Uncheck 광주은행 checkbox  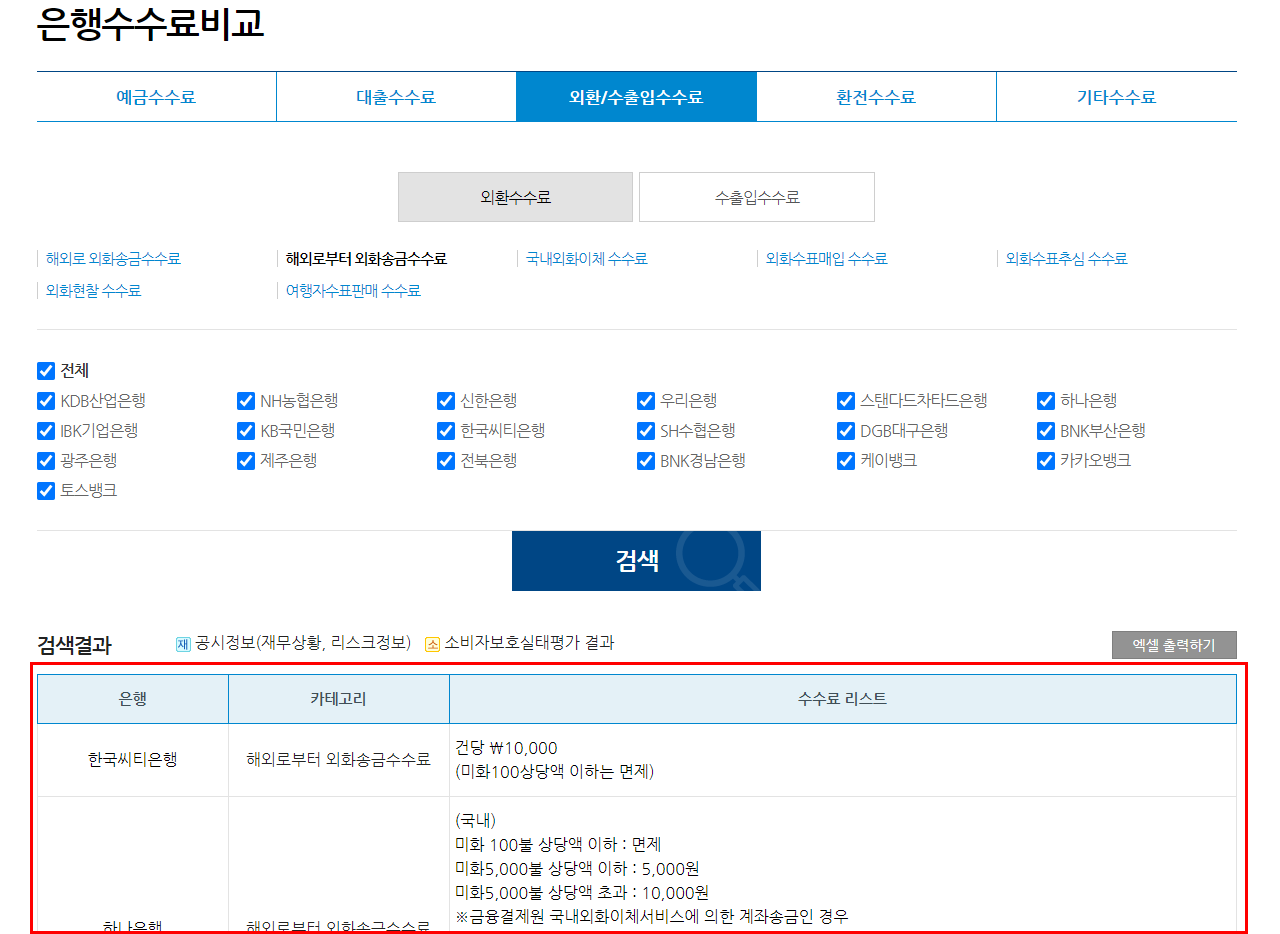tap(46, 461)
